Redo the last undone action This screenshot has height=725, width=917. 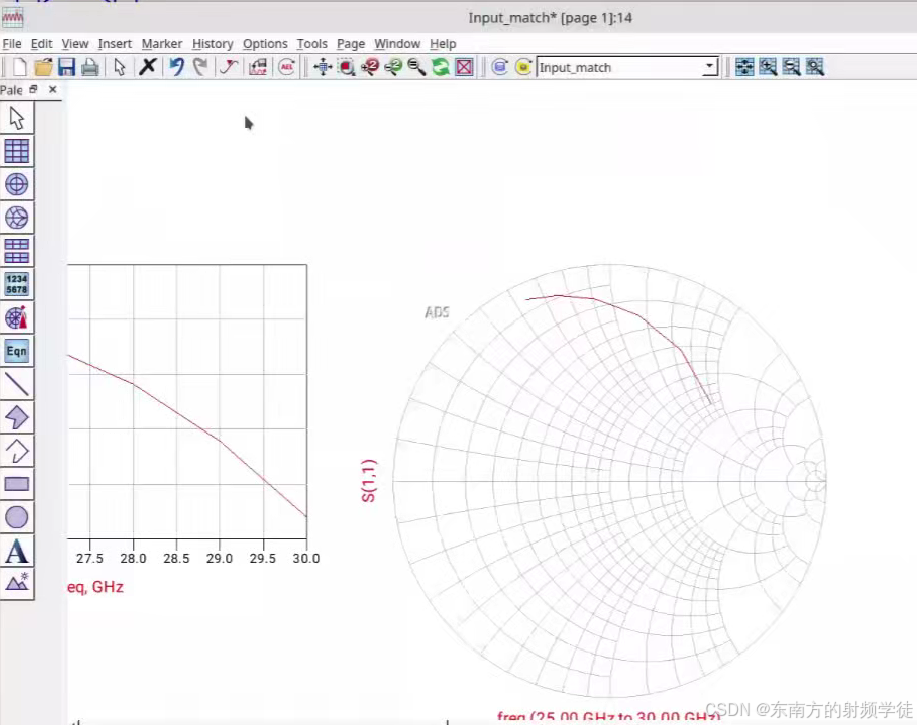[x=201, y=67]
